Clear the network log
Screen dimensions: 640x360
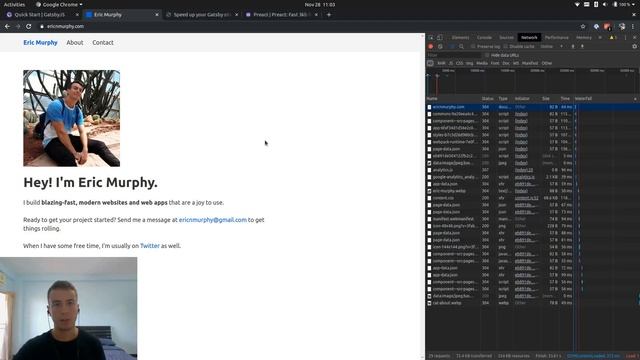pos(440,47)
